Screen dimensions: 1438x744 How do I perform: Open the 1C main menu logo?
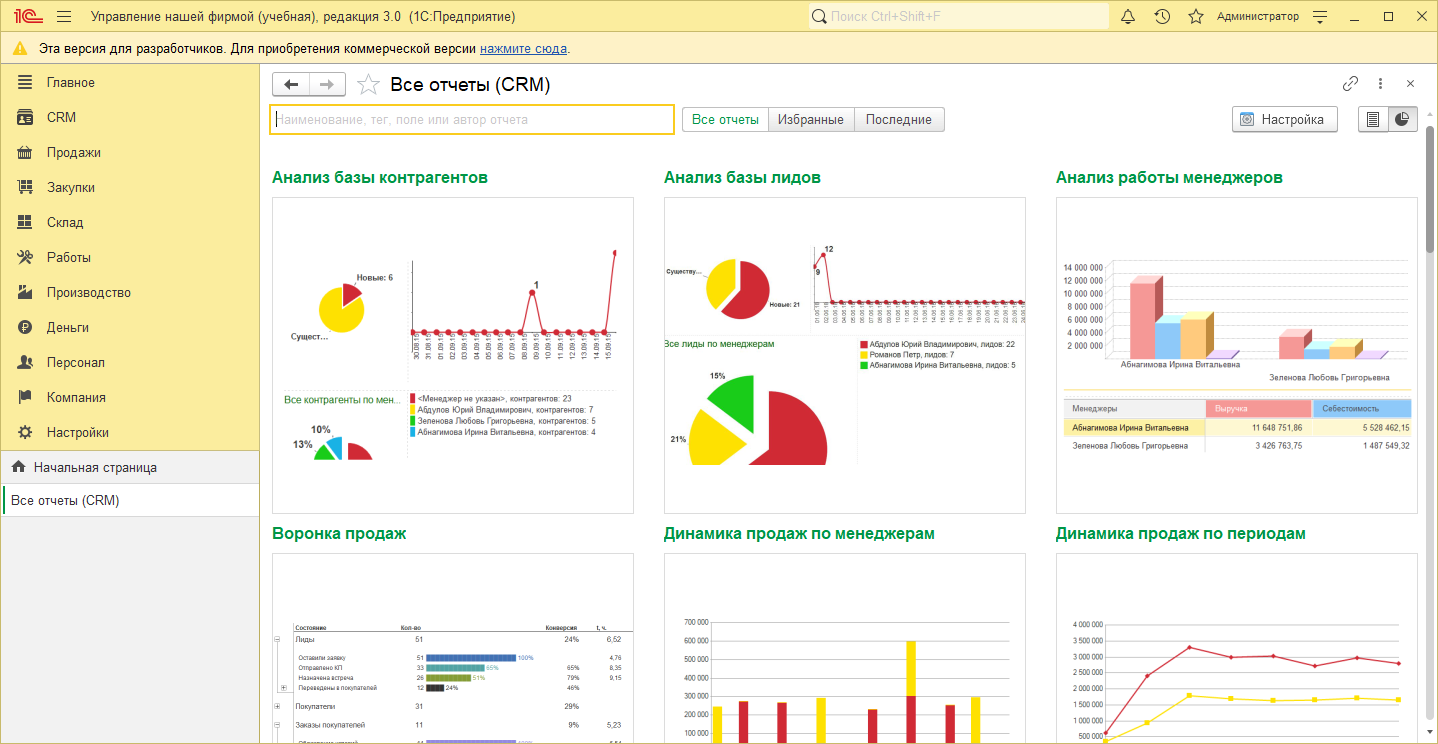point(27,17)
